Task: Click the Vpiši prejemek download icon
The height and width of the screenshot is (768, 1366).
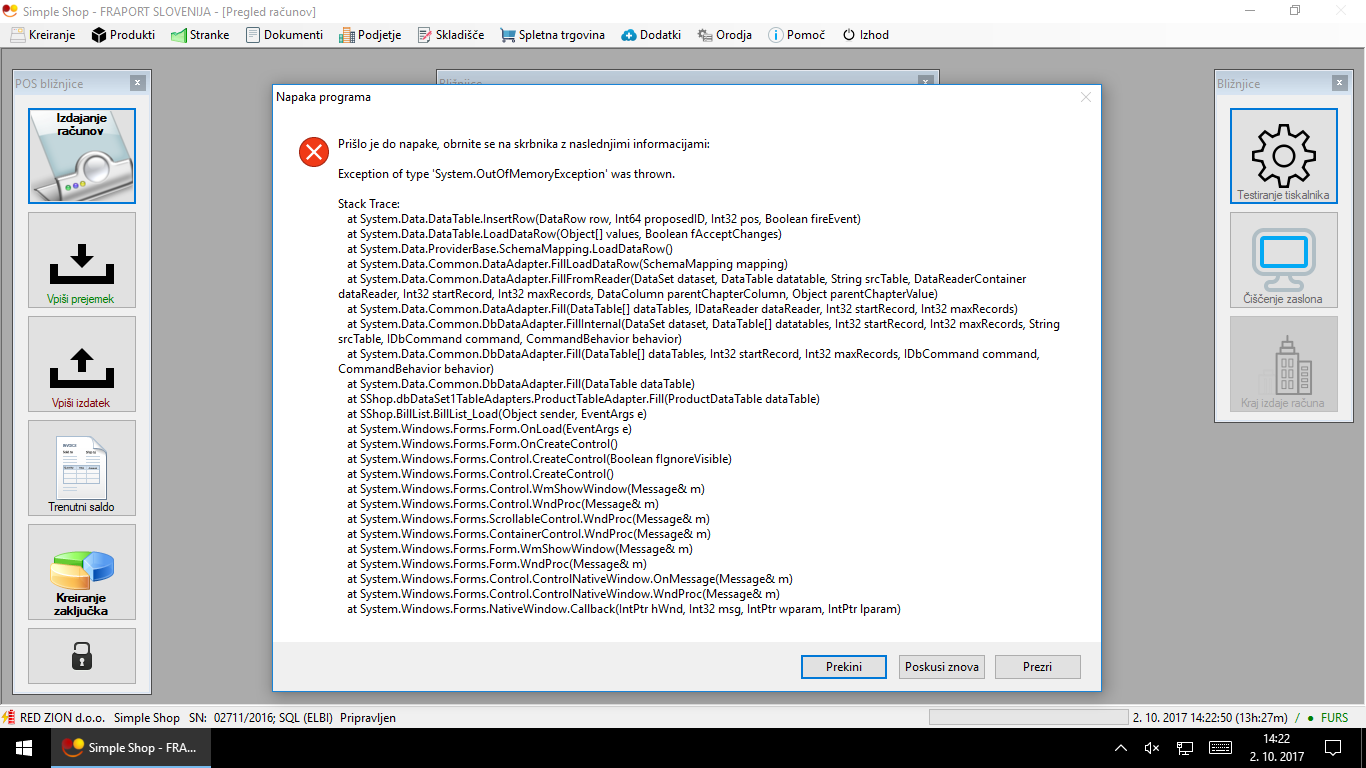Action: click(x=82, y=260)
